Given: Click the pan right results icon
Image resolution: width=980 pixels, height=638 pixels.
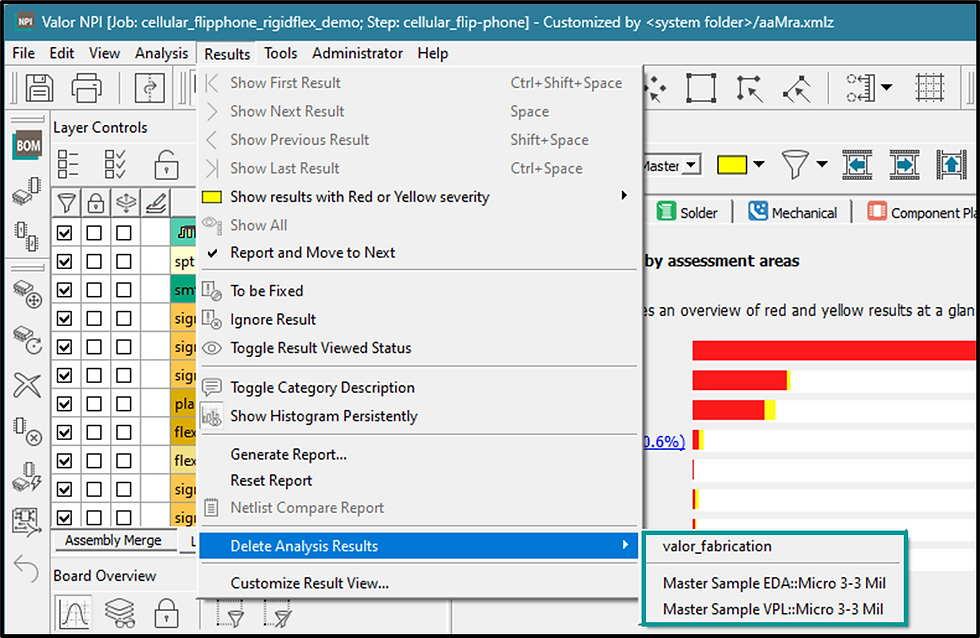Looking at the screenshot, I should click(904, 165).
